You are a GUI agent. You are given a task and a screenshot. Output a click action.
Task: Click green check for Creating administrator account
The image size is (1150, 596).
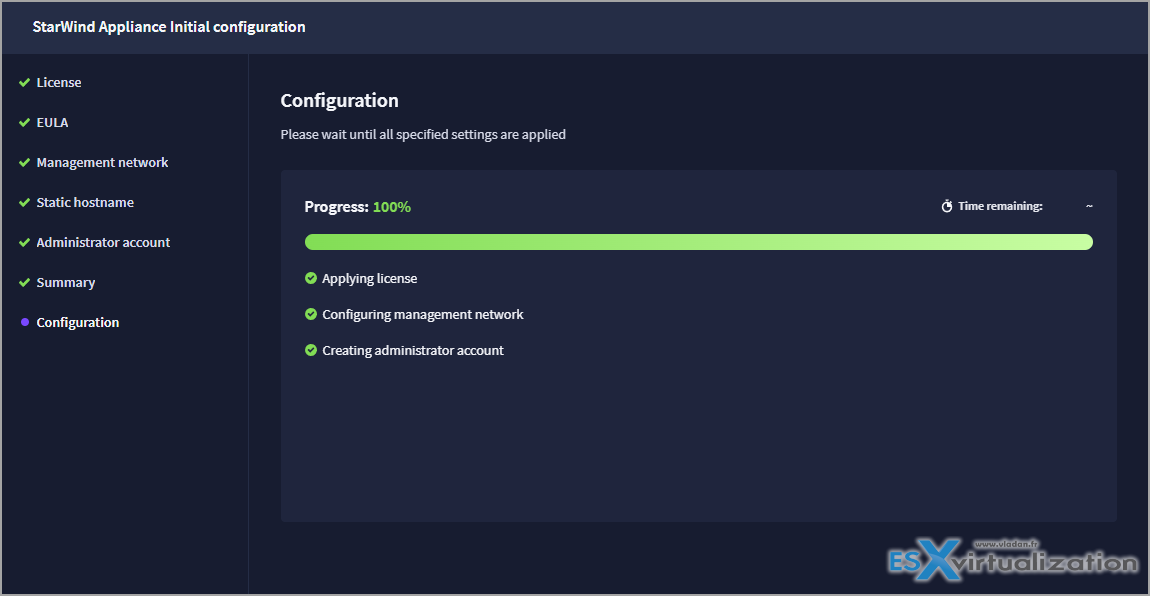click(311, 351)
